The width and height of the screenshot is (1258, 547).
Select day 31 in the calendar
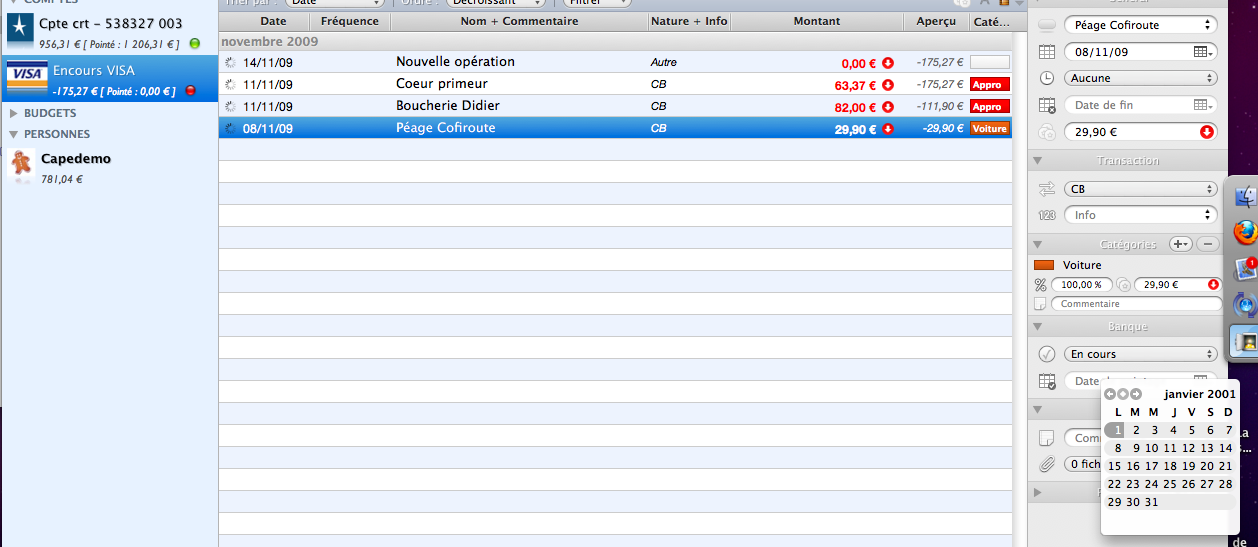tap(1152, 502)
